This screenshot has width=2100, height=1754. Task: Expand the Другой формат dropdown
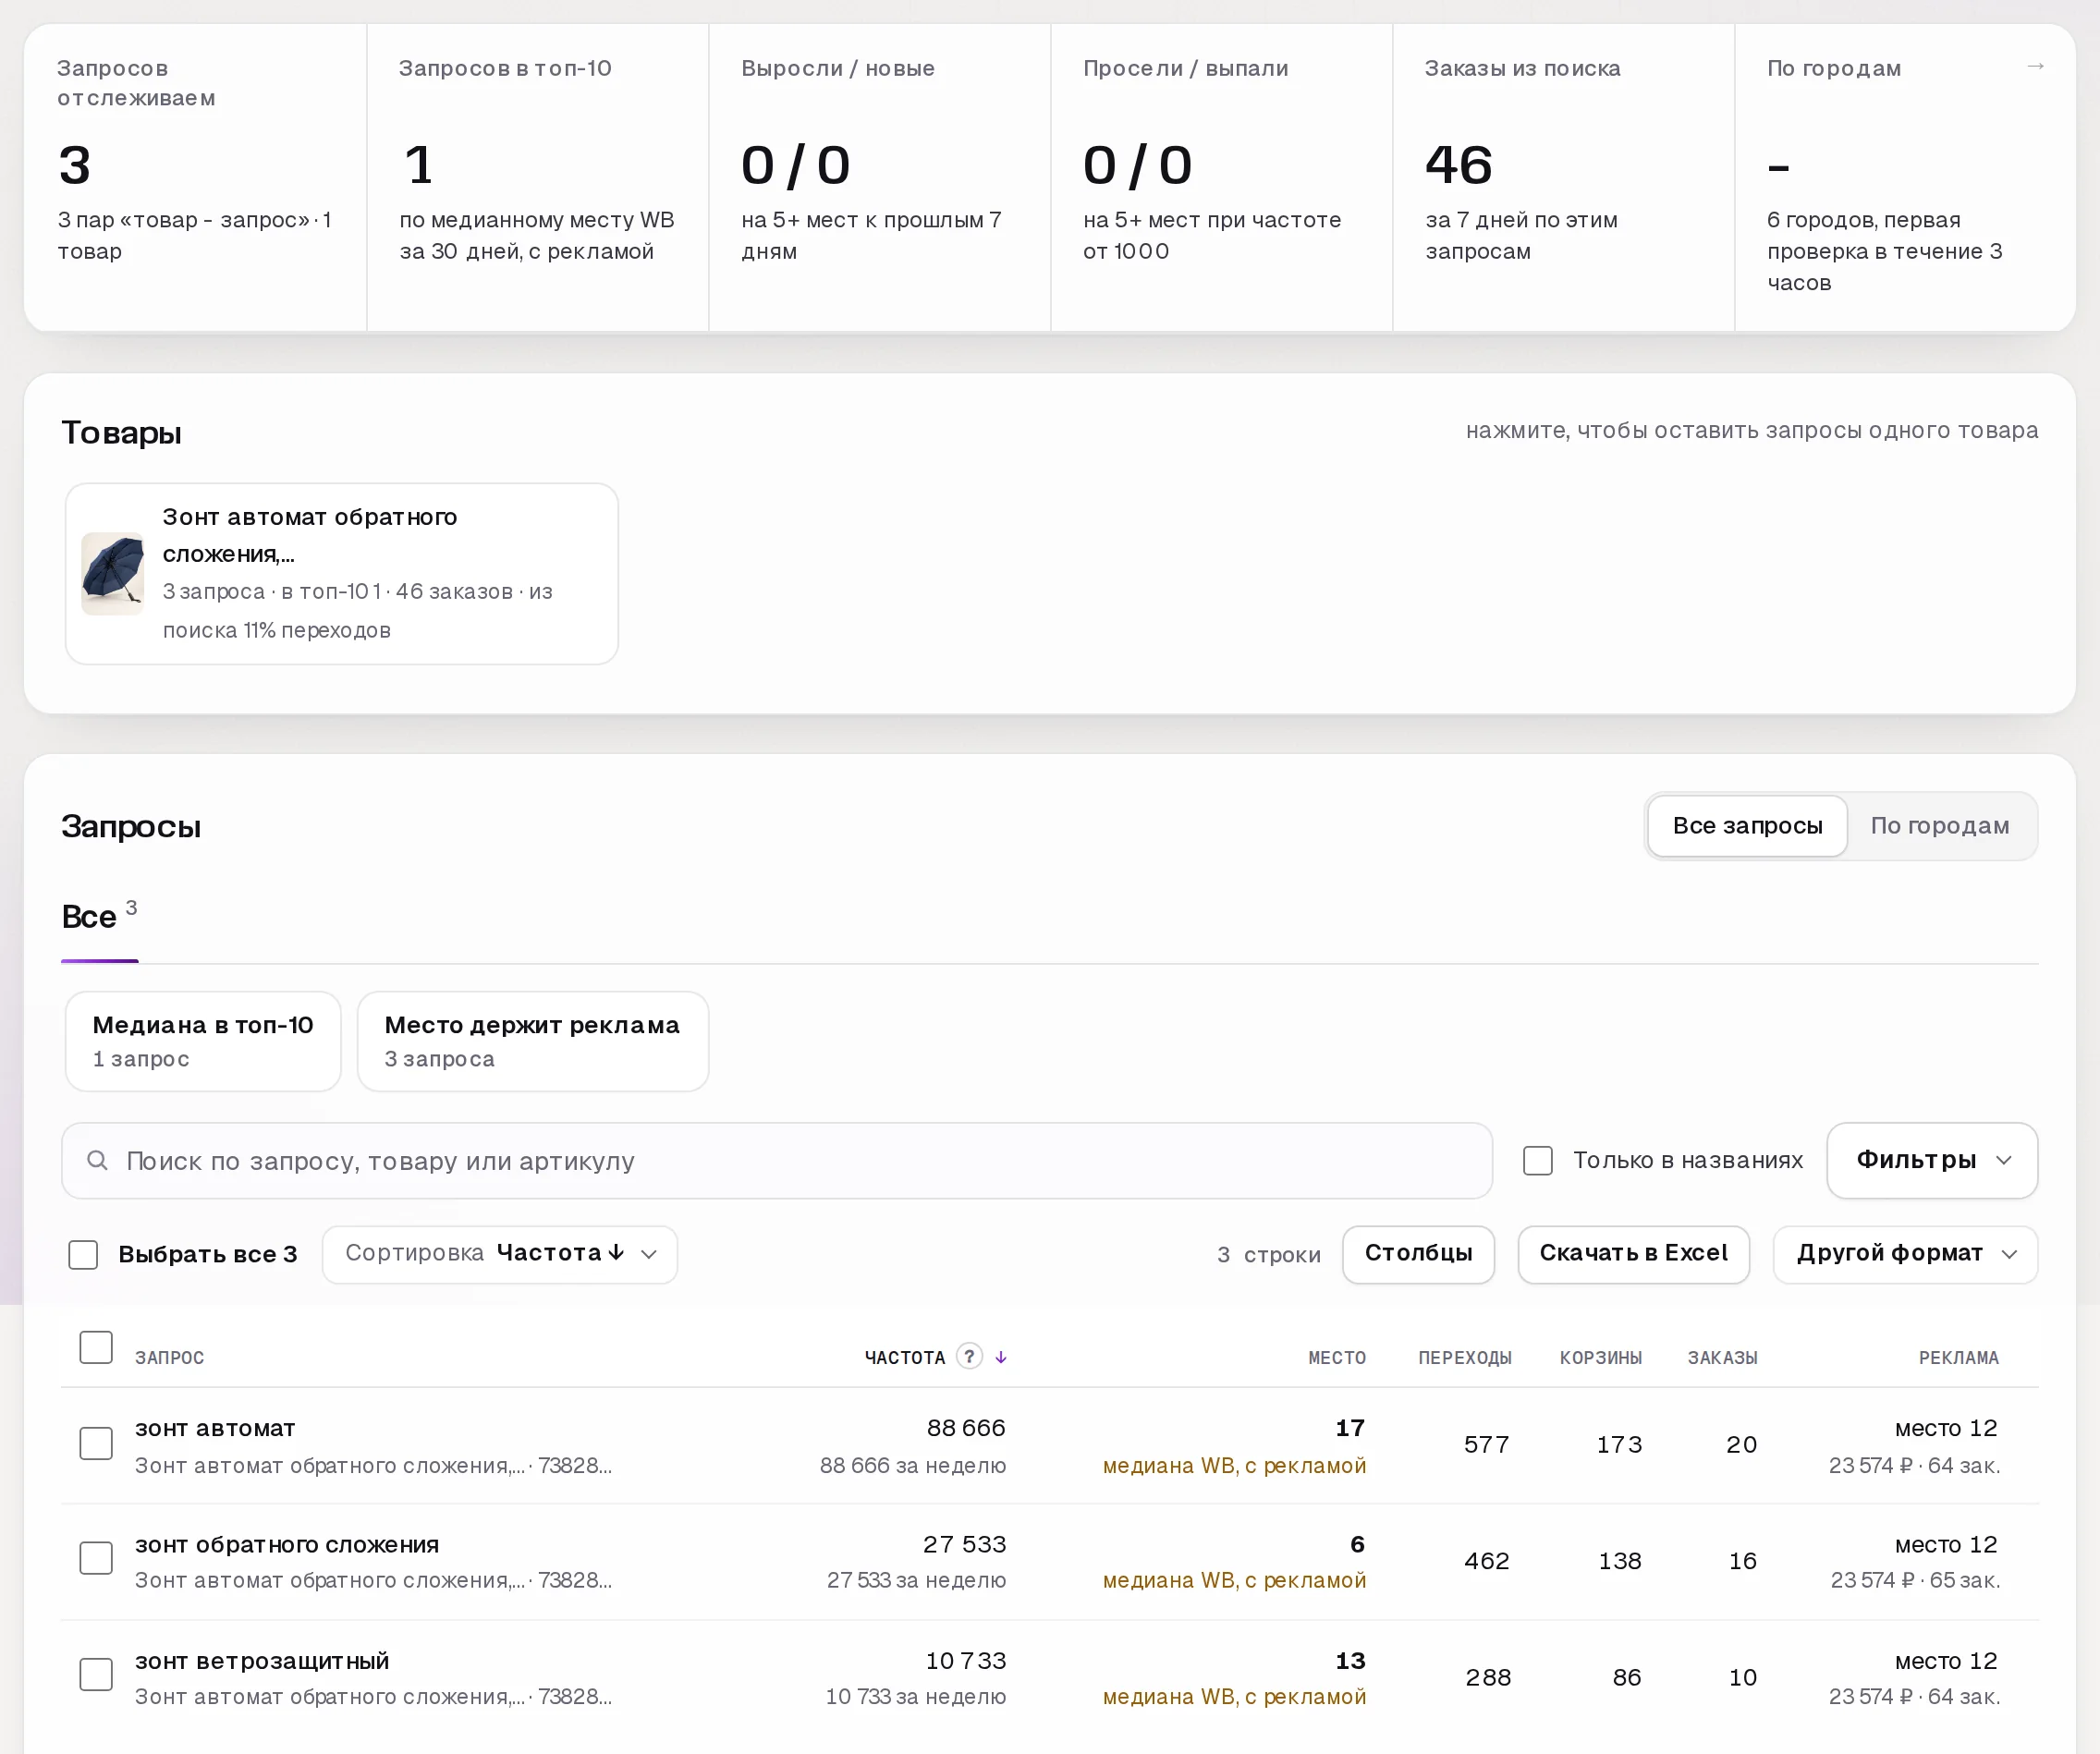[1905, 1254]
